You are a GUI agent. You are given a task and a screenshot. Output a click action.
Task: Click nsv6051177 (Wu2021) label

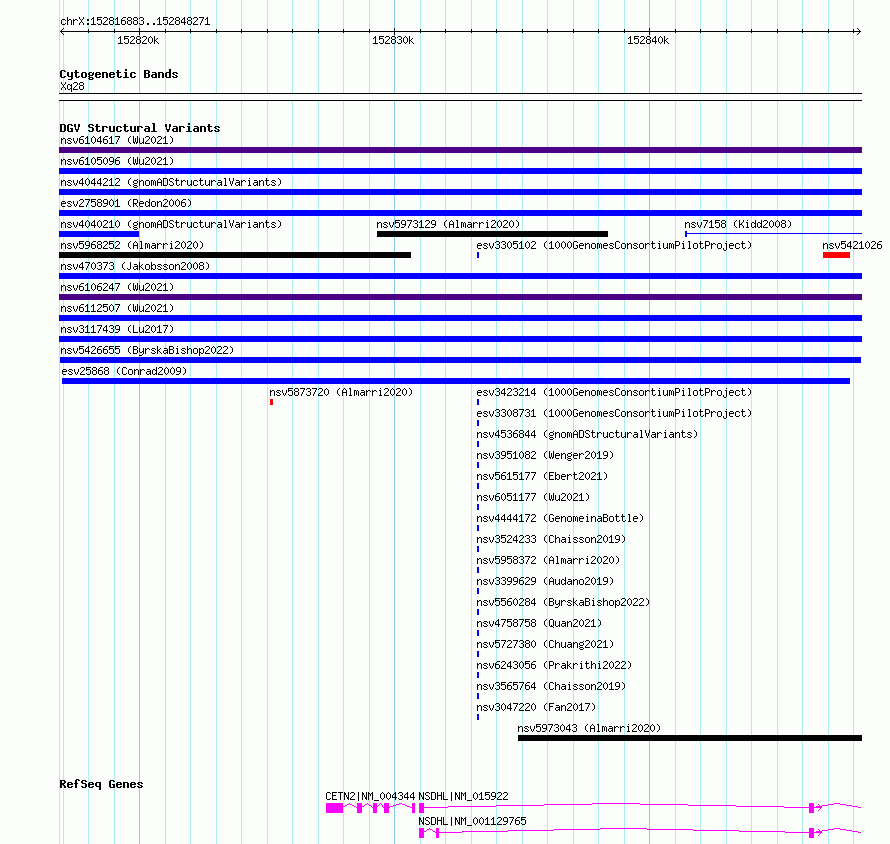[x=533, y=497]
